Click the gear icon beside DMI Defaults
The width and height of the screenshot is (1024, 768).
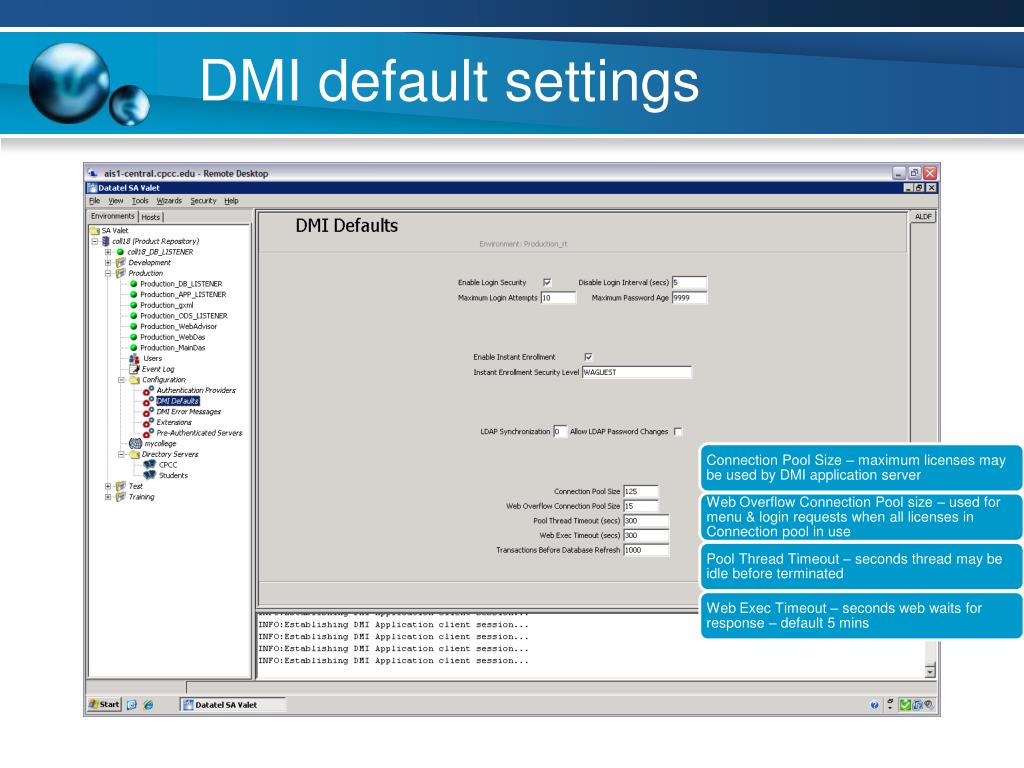[x=148, y=401]
